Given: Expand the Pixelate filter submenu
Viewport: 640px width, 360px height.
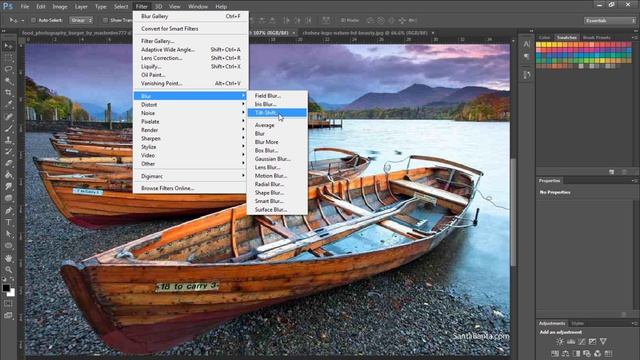Looking at the screenshot, I should point(190,122).
